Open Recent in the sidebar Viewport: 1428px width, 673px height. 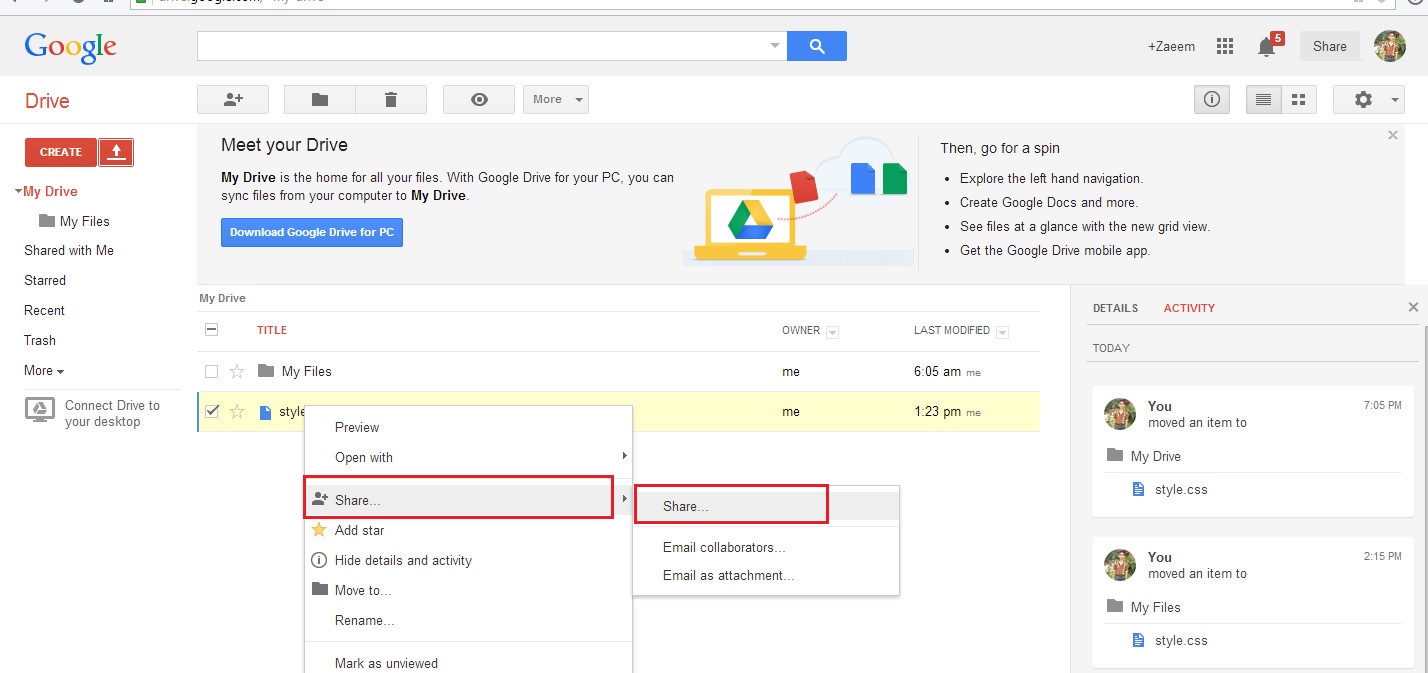[44, 310]
